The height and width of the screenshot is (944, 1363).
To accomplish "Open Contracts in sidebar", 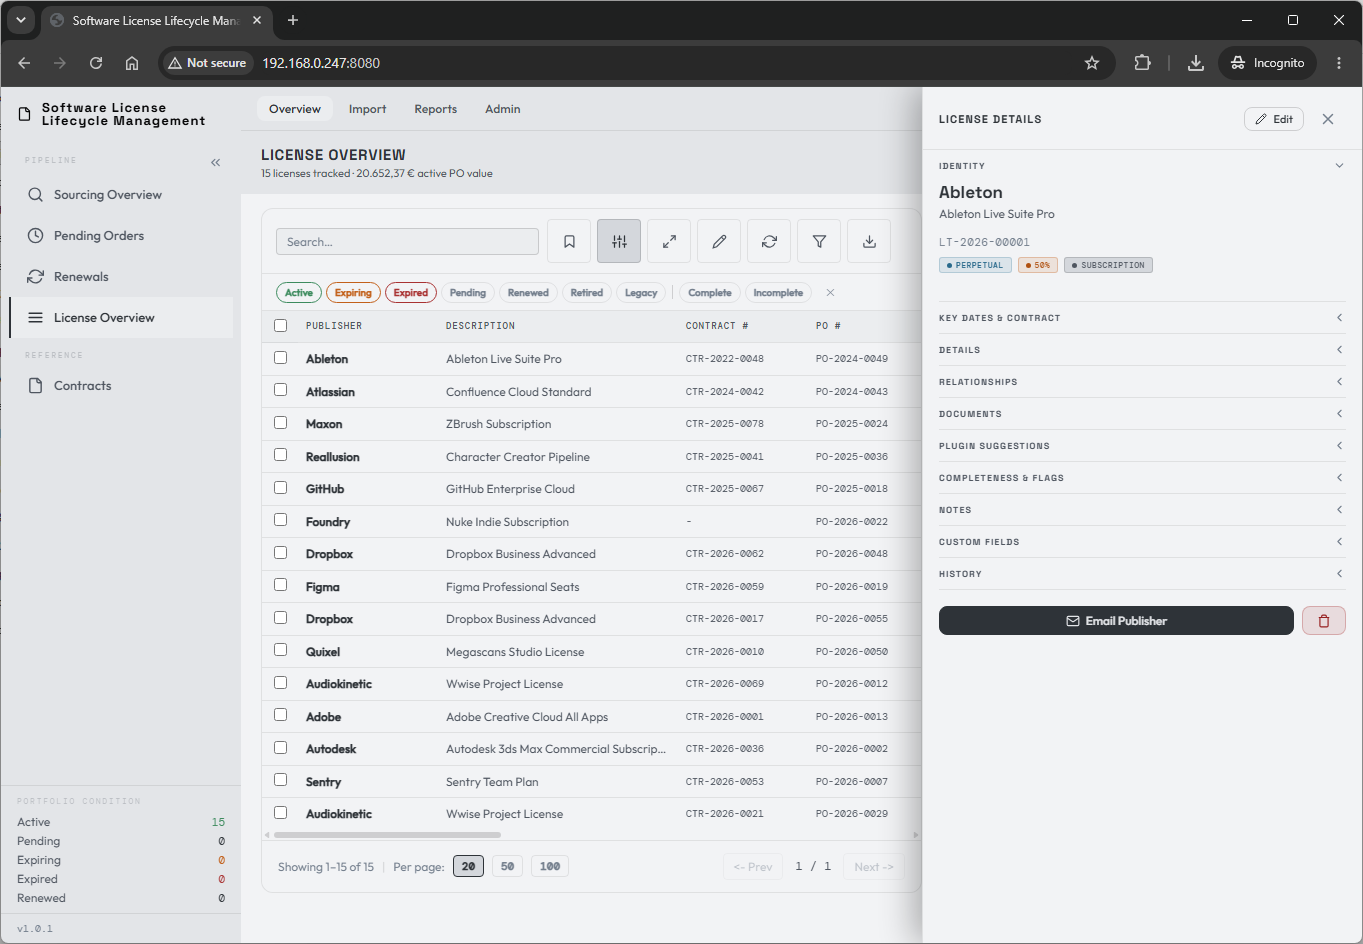I will 121,386.
